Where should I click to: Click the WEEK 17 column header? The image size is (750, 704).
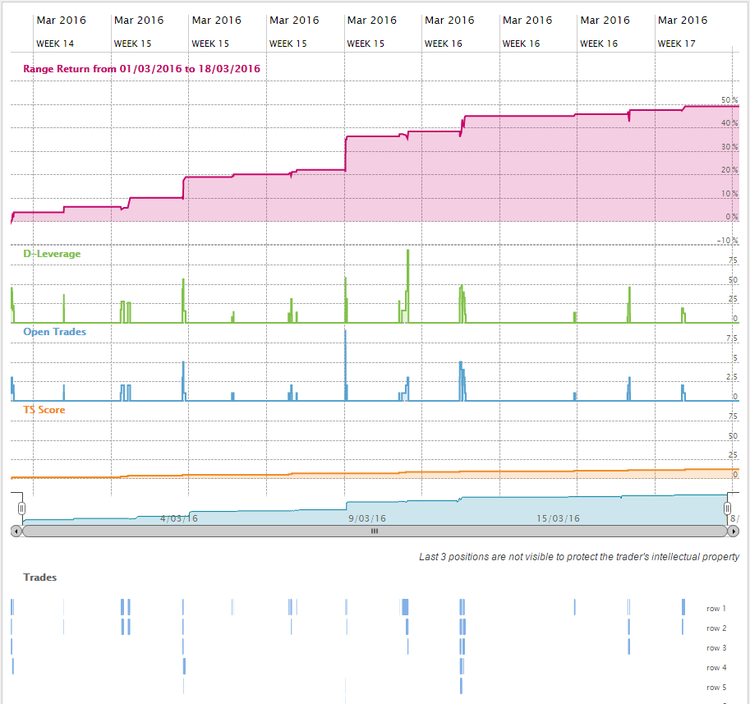click(x=676, y=44)
